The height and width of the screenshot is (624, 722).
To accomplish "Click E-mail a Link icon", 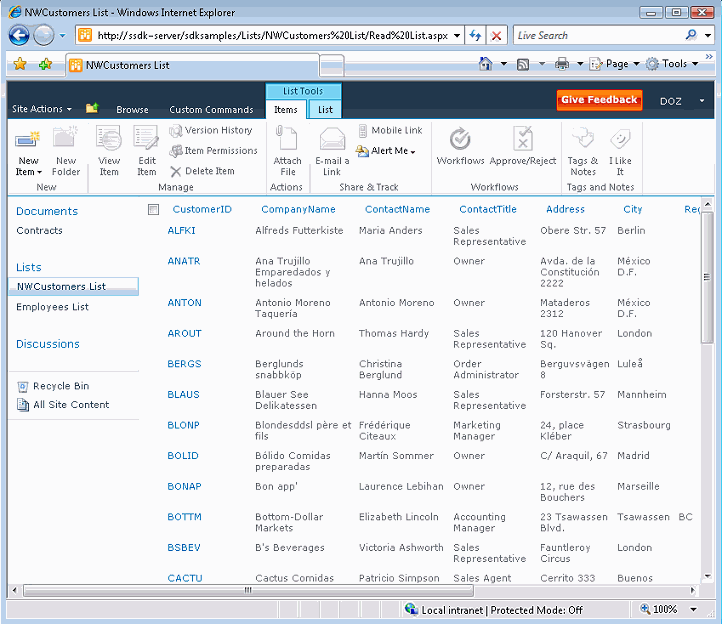I will coord(332,139).
